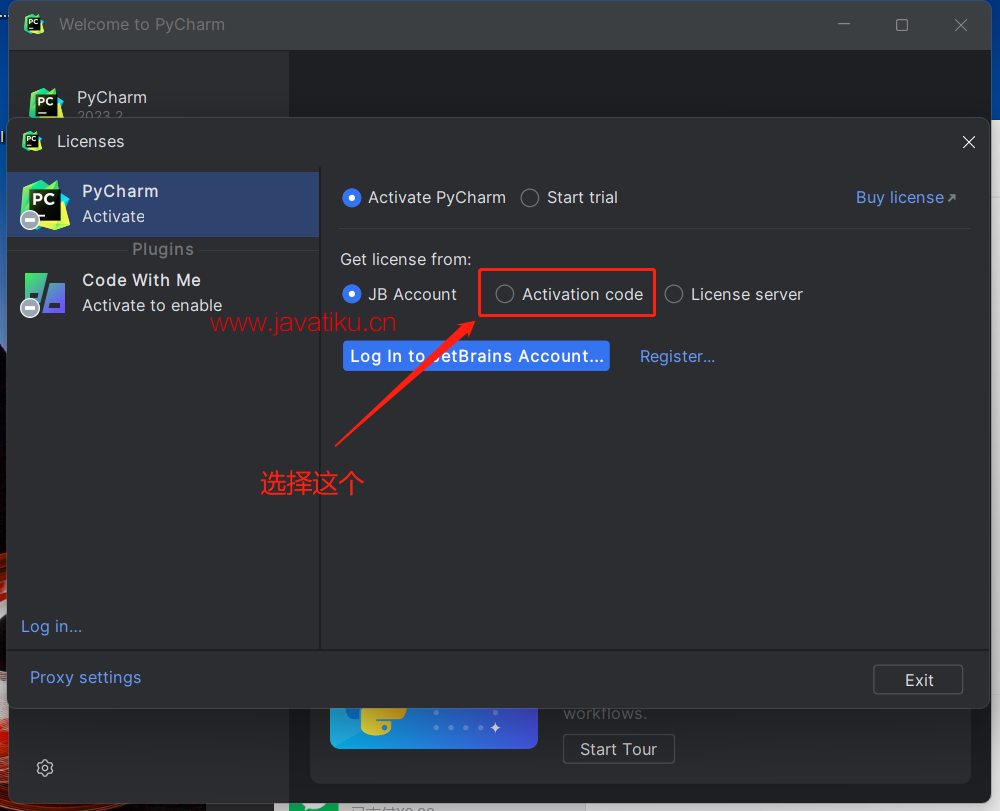Click the Welcome to PyCharm title bar icon
The height and width of the screenshot is (811, 1000).
coord(34,24)
